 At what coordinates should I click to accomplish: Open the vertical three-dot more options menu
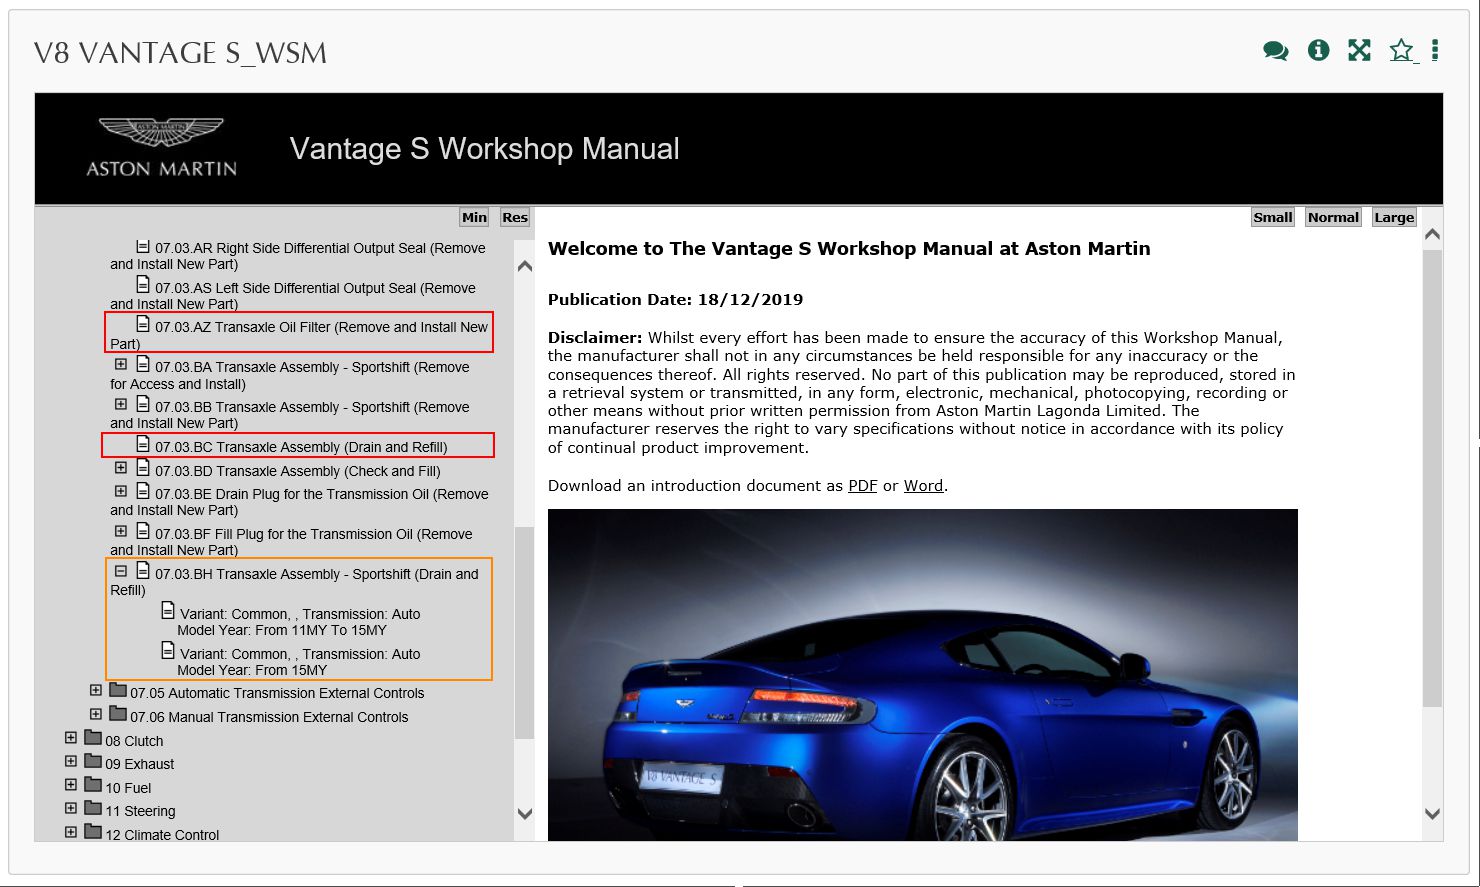(1435, 50)
